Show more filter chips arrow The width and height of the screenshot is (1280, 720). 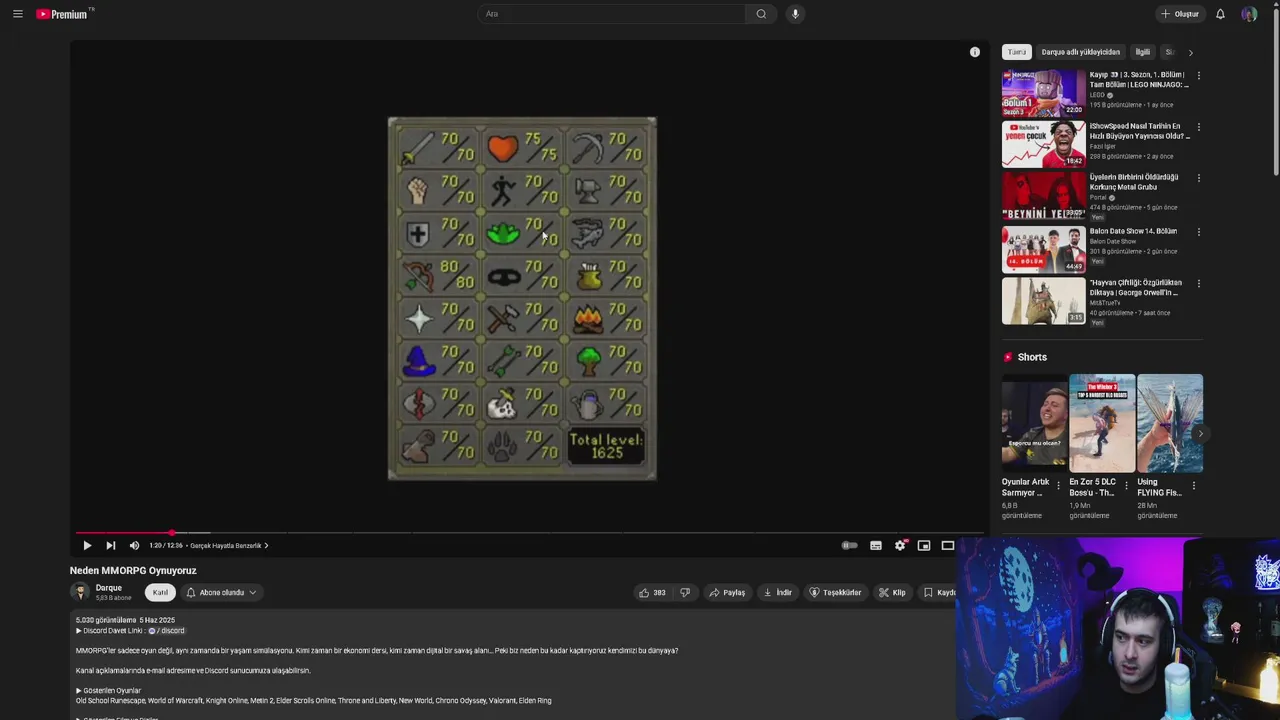[1190, 52]
